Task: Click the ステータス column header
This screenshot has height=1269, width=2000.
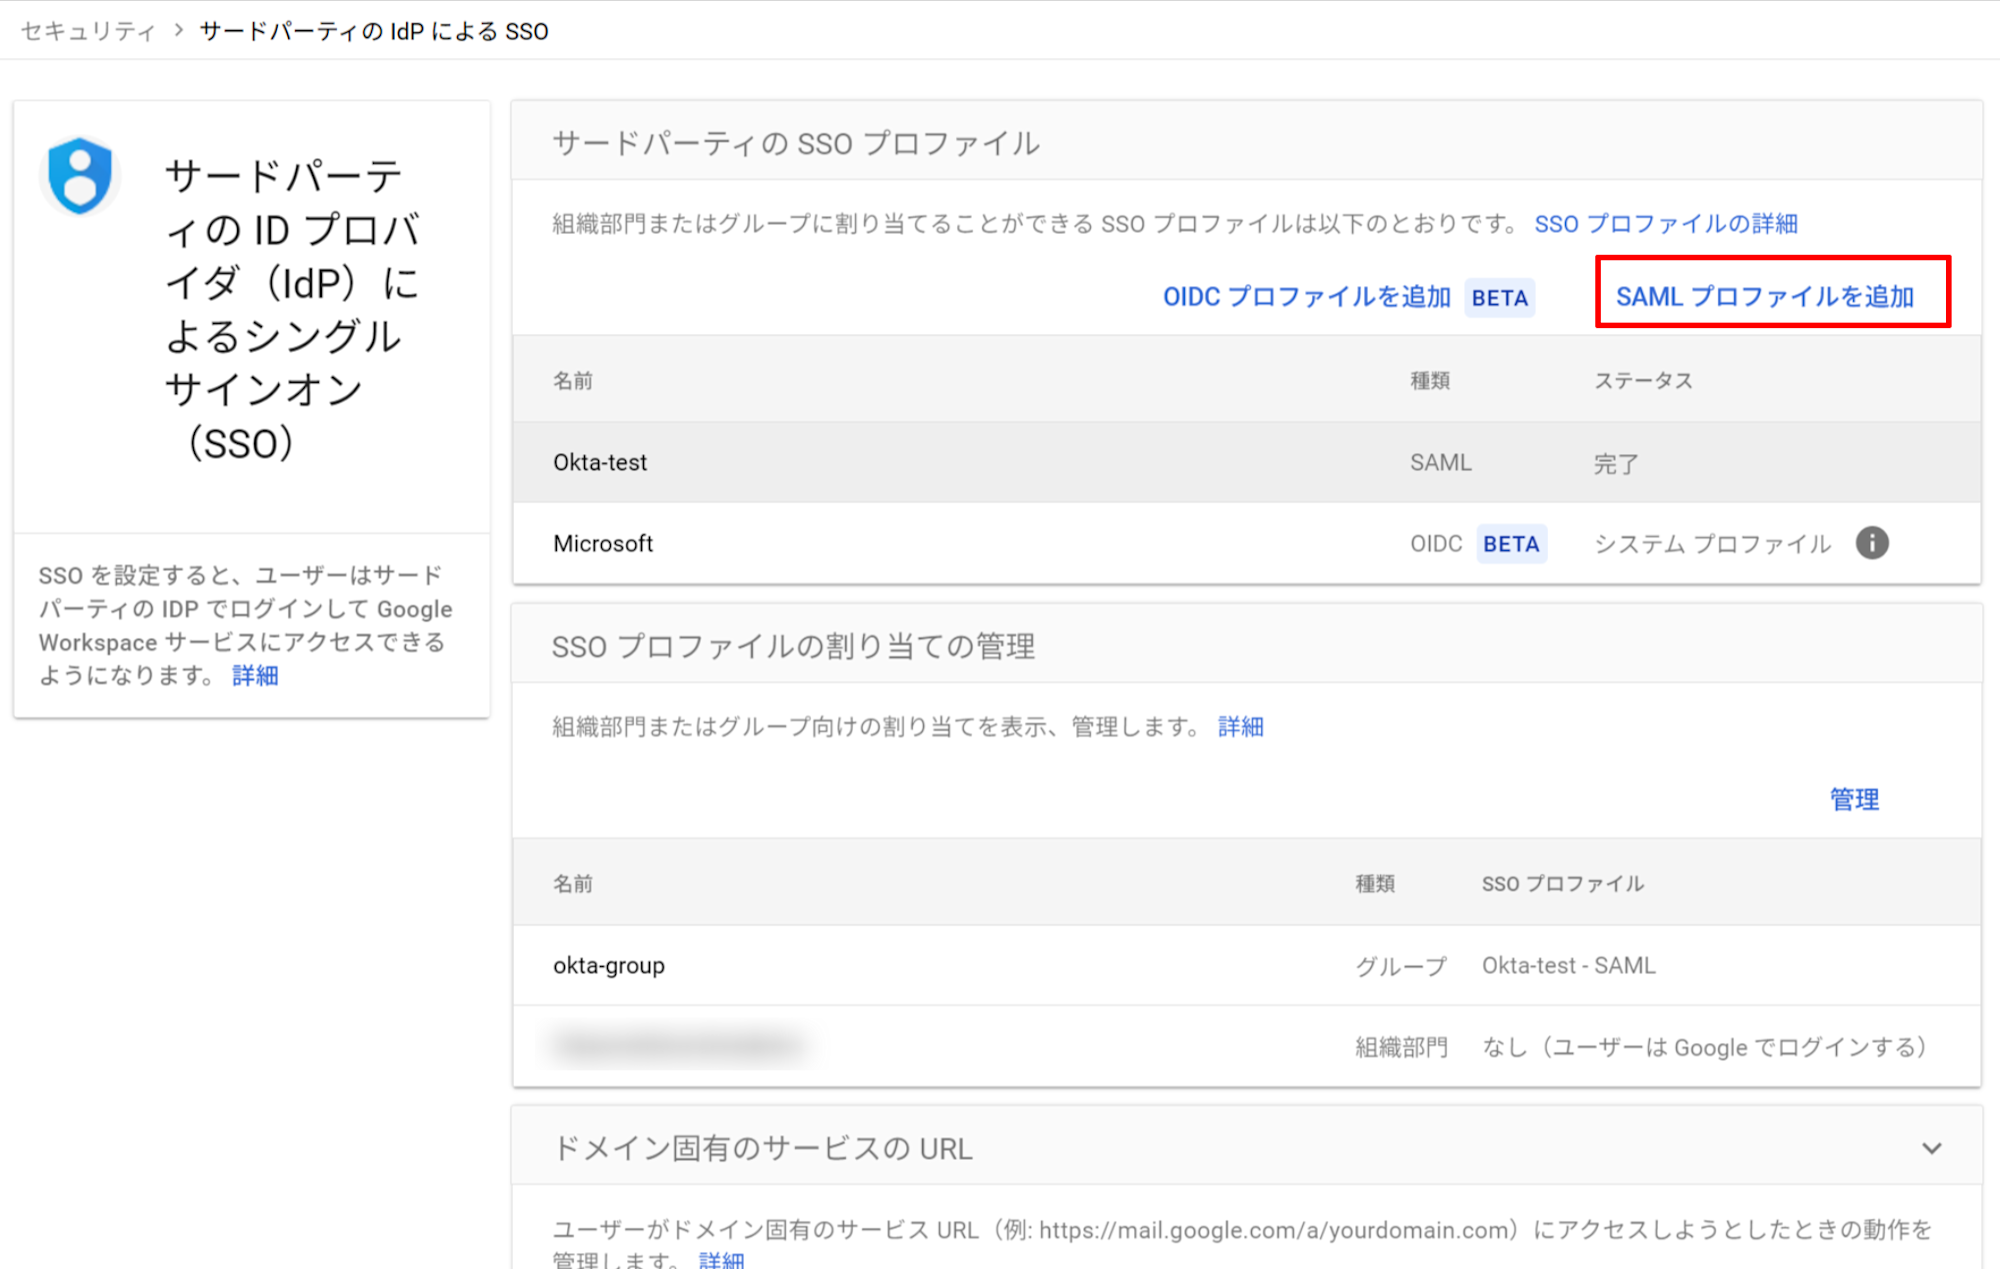Action: click(x=1642, y=380)
